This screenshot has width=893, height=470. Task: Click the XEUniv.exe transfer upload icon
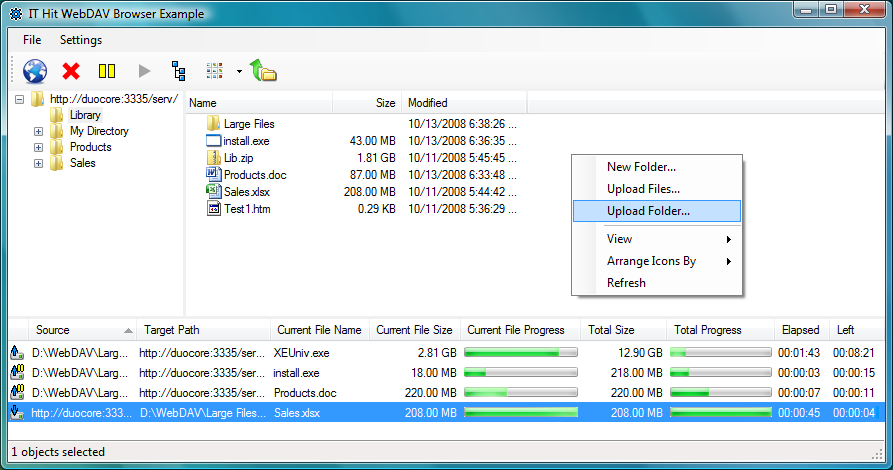point(17,353)
